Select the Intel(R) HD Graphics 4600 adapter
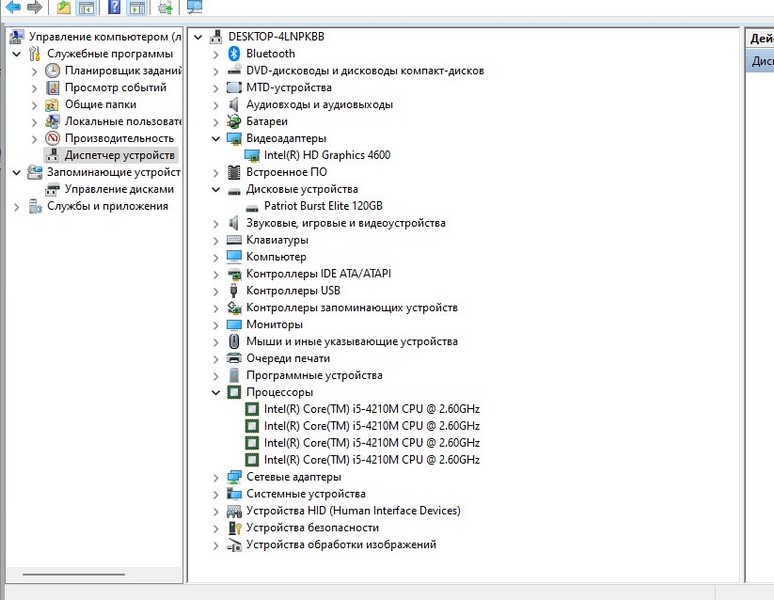 (x=326, y=155)
